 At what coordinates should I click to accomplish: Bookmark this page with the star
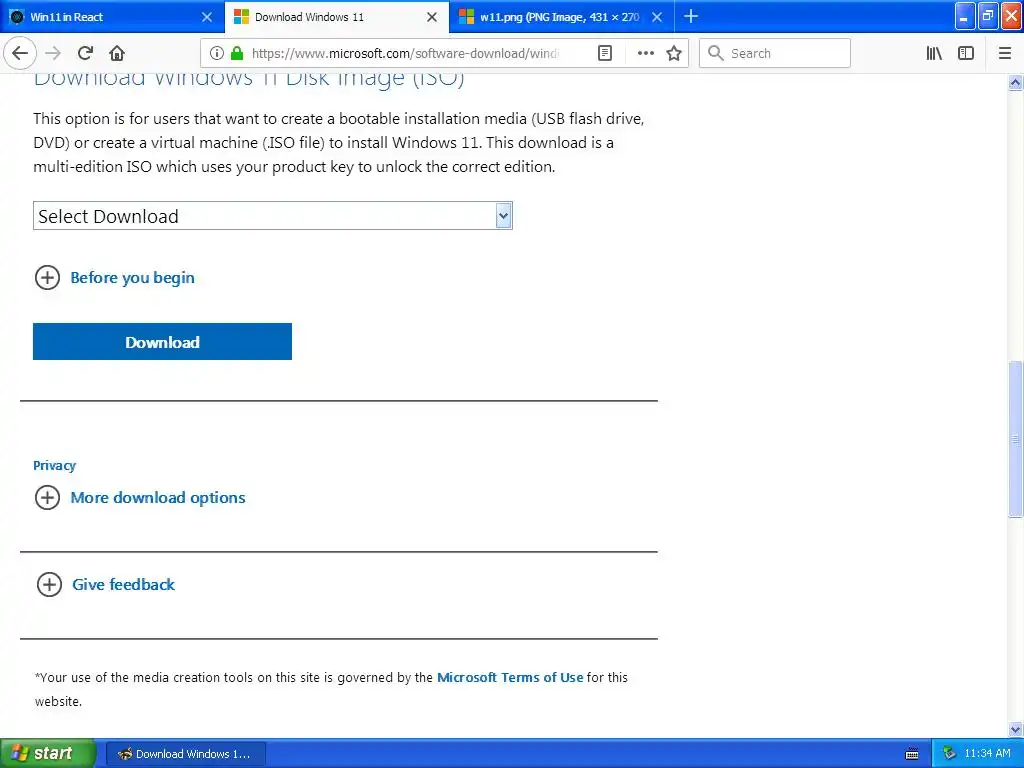click(674, 54)
